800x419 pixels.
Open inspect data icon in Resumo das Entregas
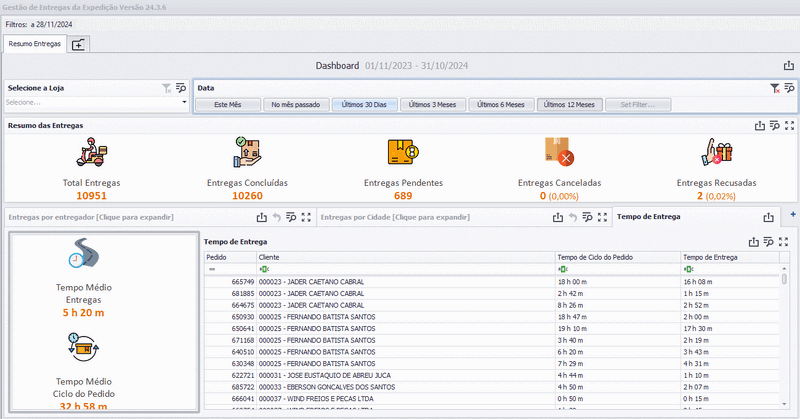click(774, 126)
